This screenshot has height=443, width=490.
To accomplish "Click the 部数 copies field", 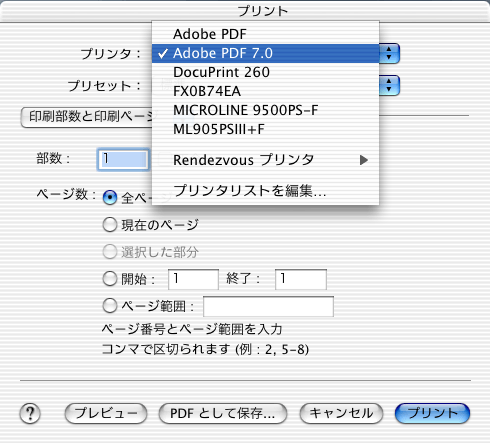I will point(123,159).
